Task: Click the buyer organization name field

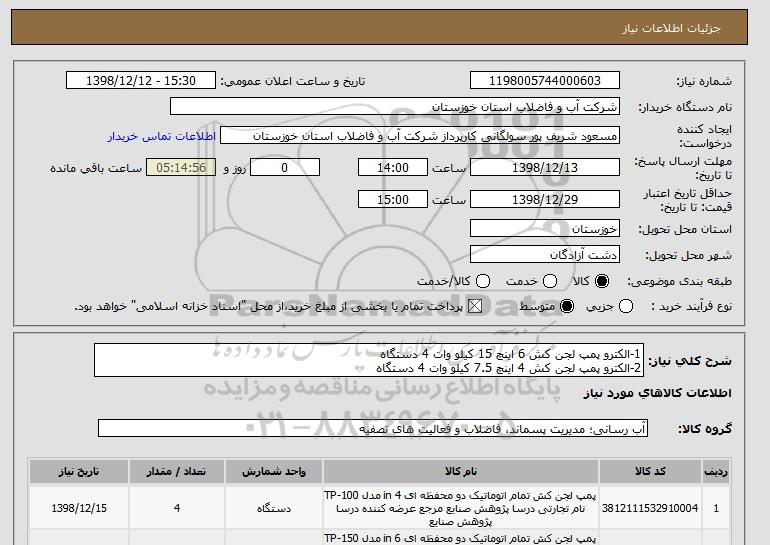Action: coord(395,107)
